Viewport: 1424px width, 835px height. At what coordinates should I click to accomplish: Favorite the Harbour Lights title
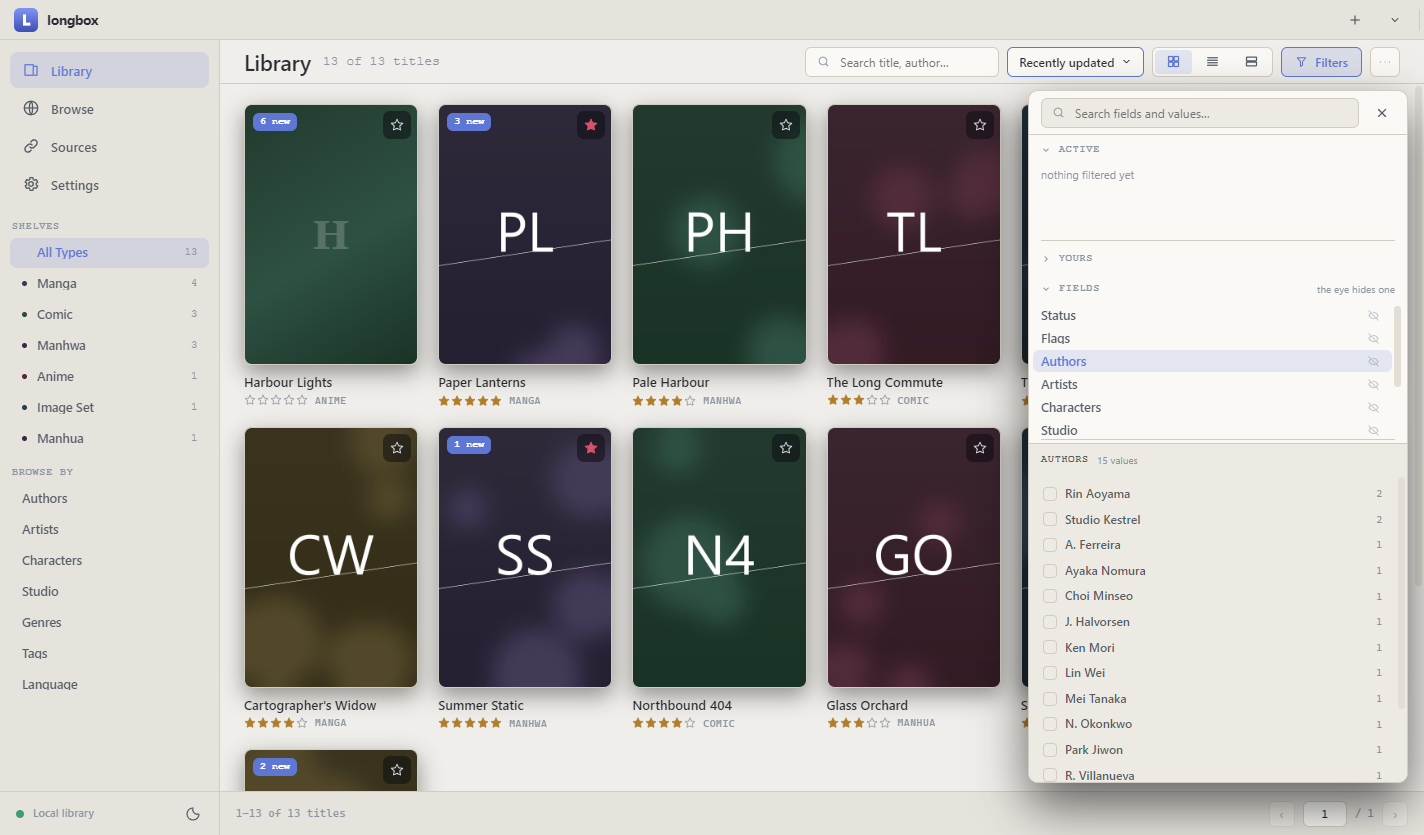(397, 125)
